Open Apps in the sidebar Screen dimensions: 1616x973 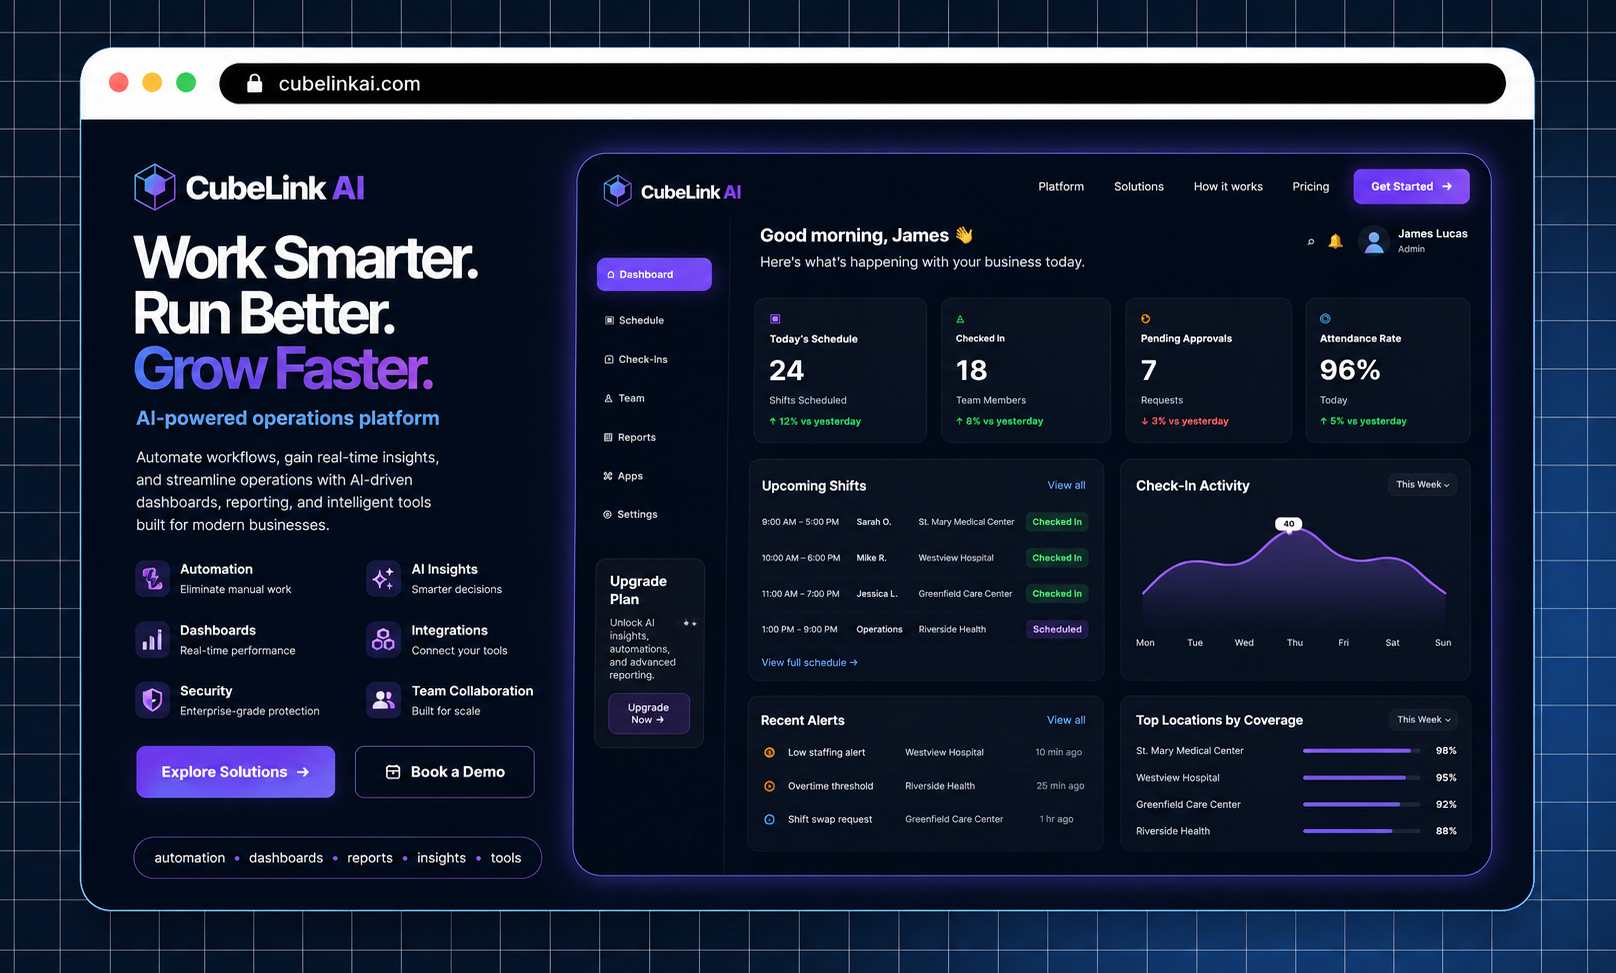(623, 476)
